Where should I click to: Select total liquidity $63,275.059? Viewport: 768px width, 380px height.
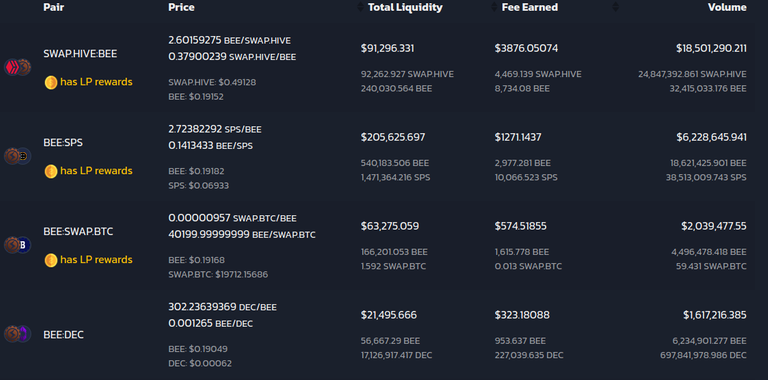[x=390, y=226]
